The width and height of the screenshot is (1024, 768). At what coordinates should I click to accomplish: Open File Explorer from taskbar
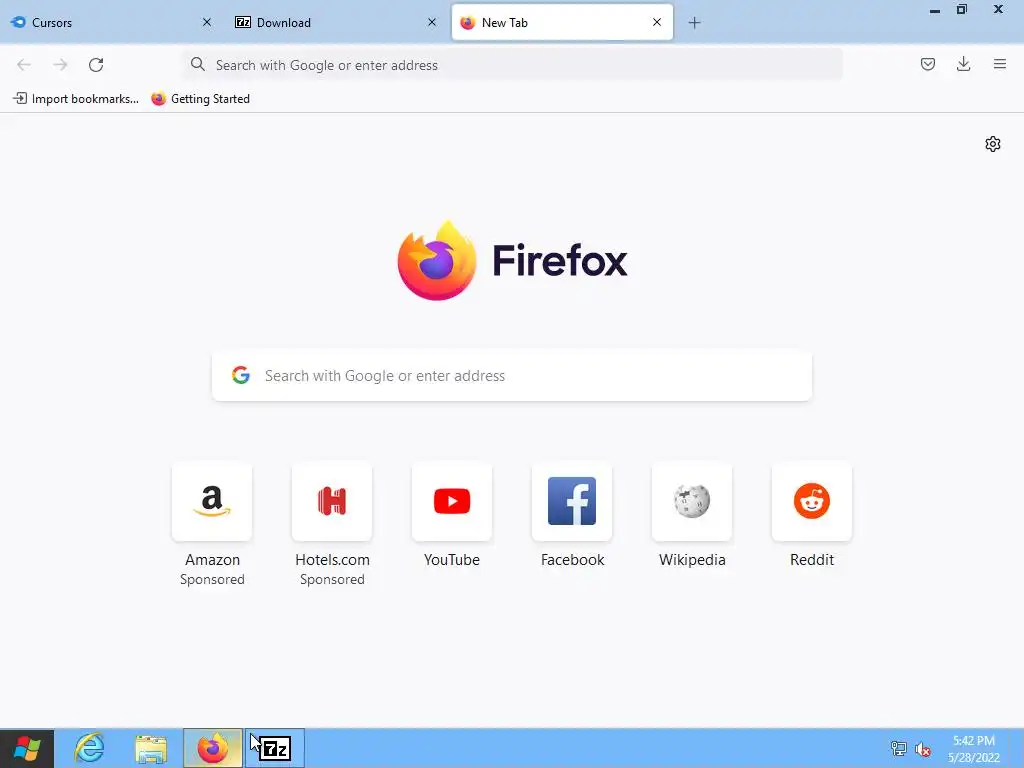click(x=151, y=748)
